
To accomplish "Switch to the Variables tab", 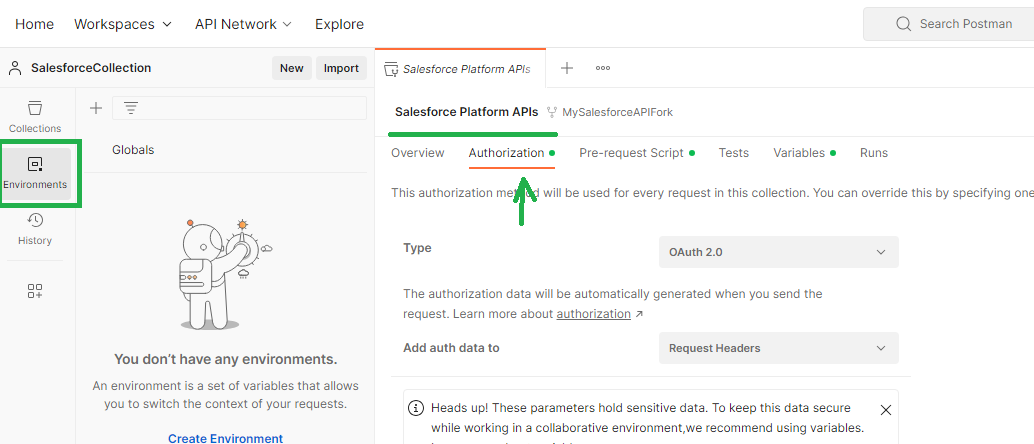I will [x=805, y=153].
